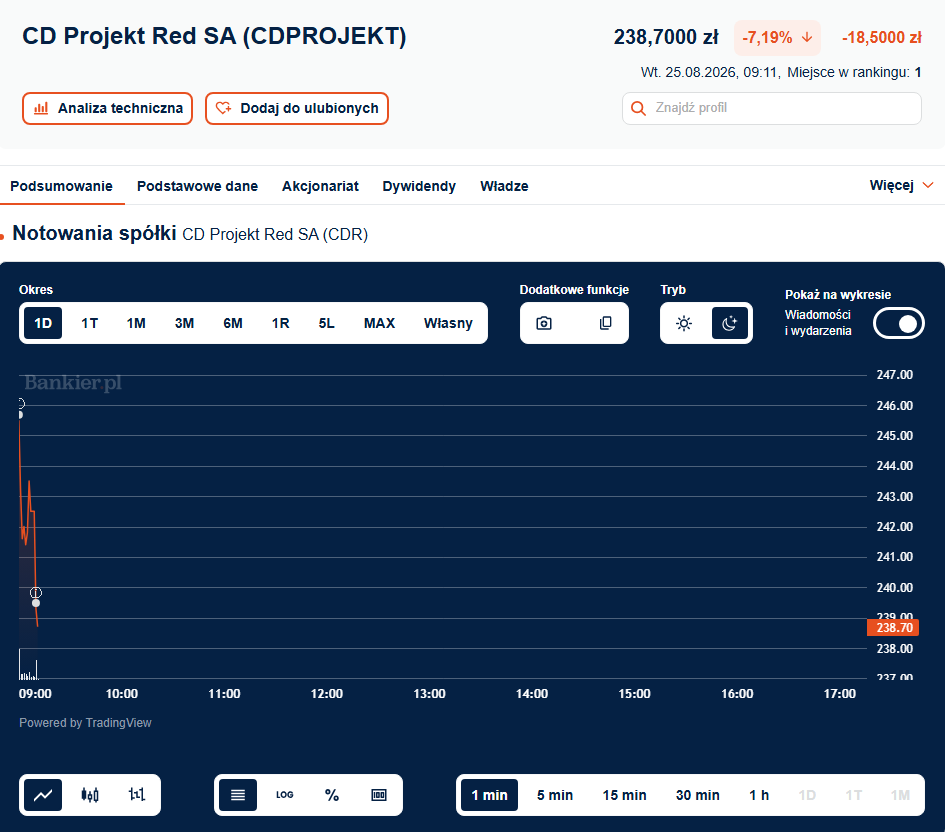Click the 247.00 price axis label
945x832 pixels.
click(x=894, y=375)
